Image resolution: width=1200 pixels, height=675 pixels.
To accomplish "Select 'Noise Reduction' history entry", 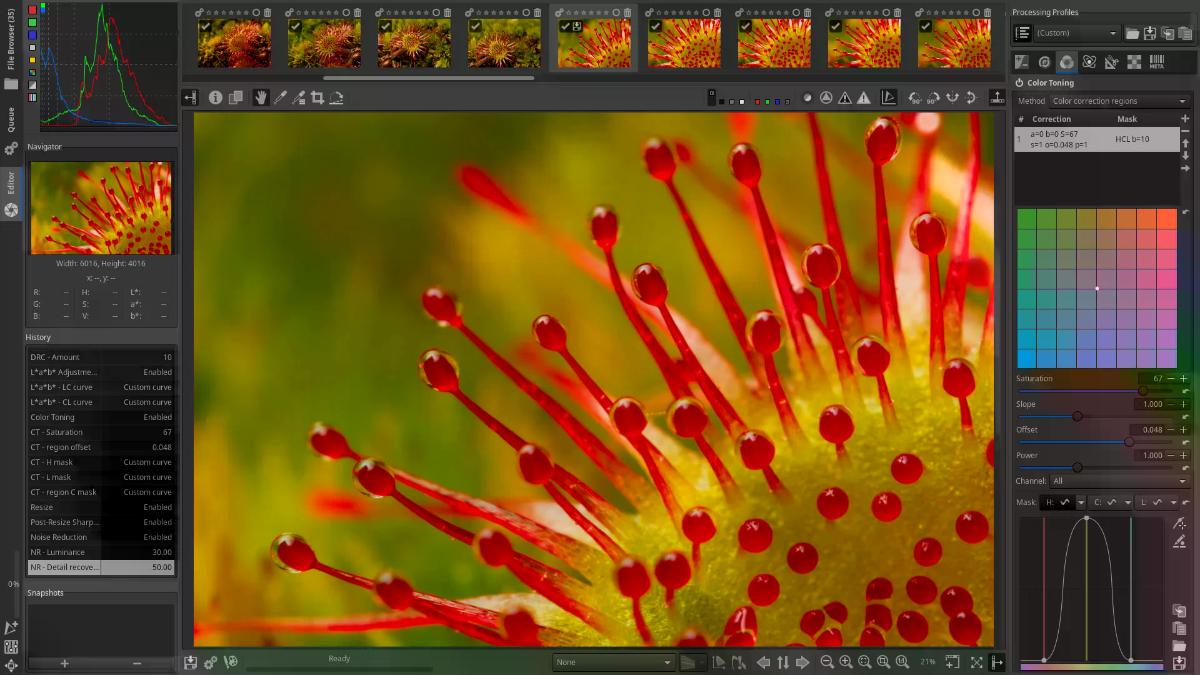I will click(100, 537).
